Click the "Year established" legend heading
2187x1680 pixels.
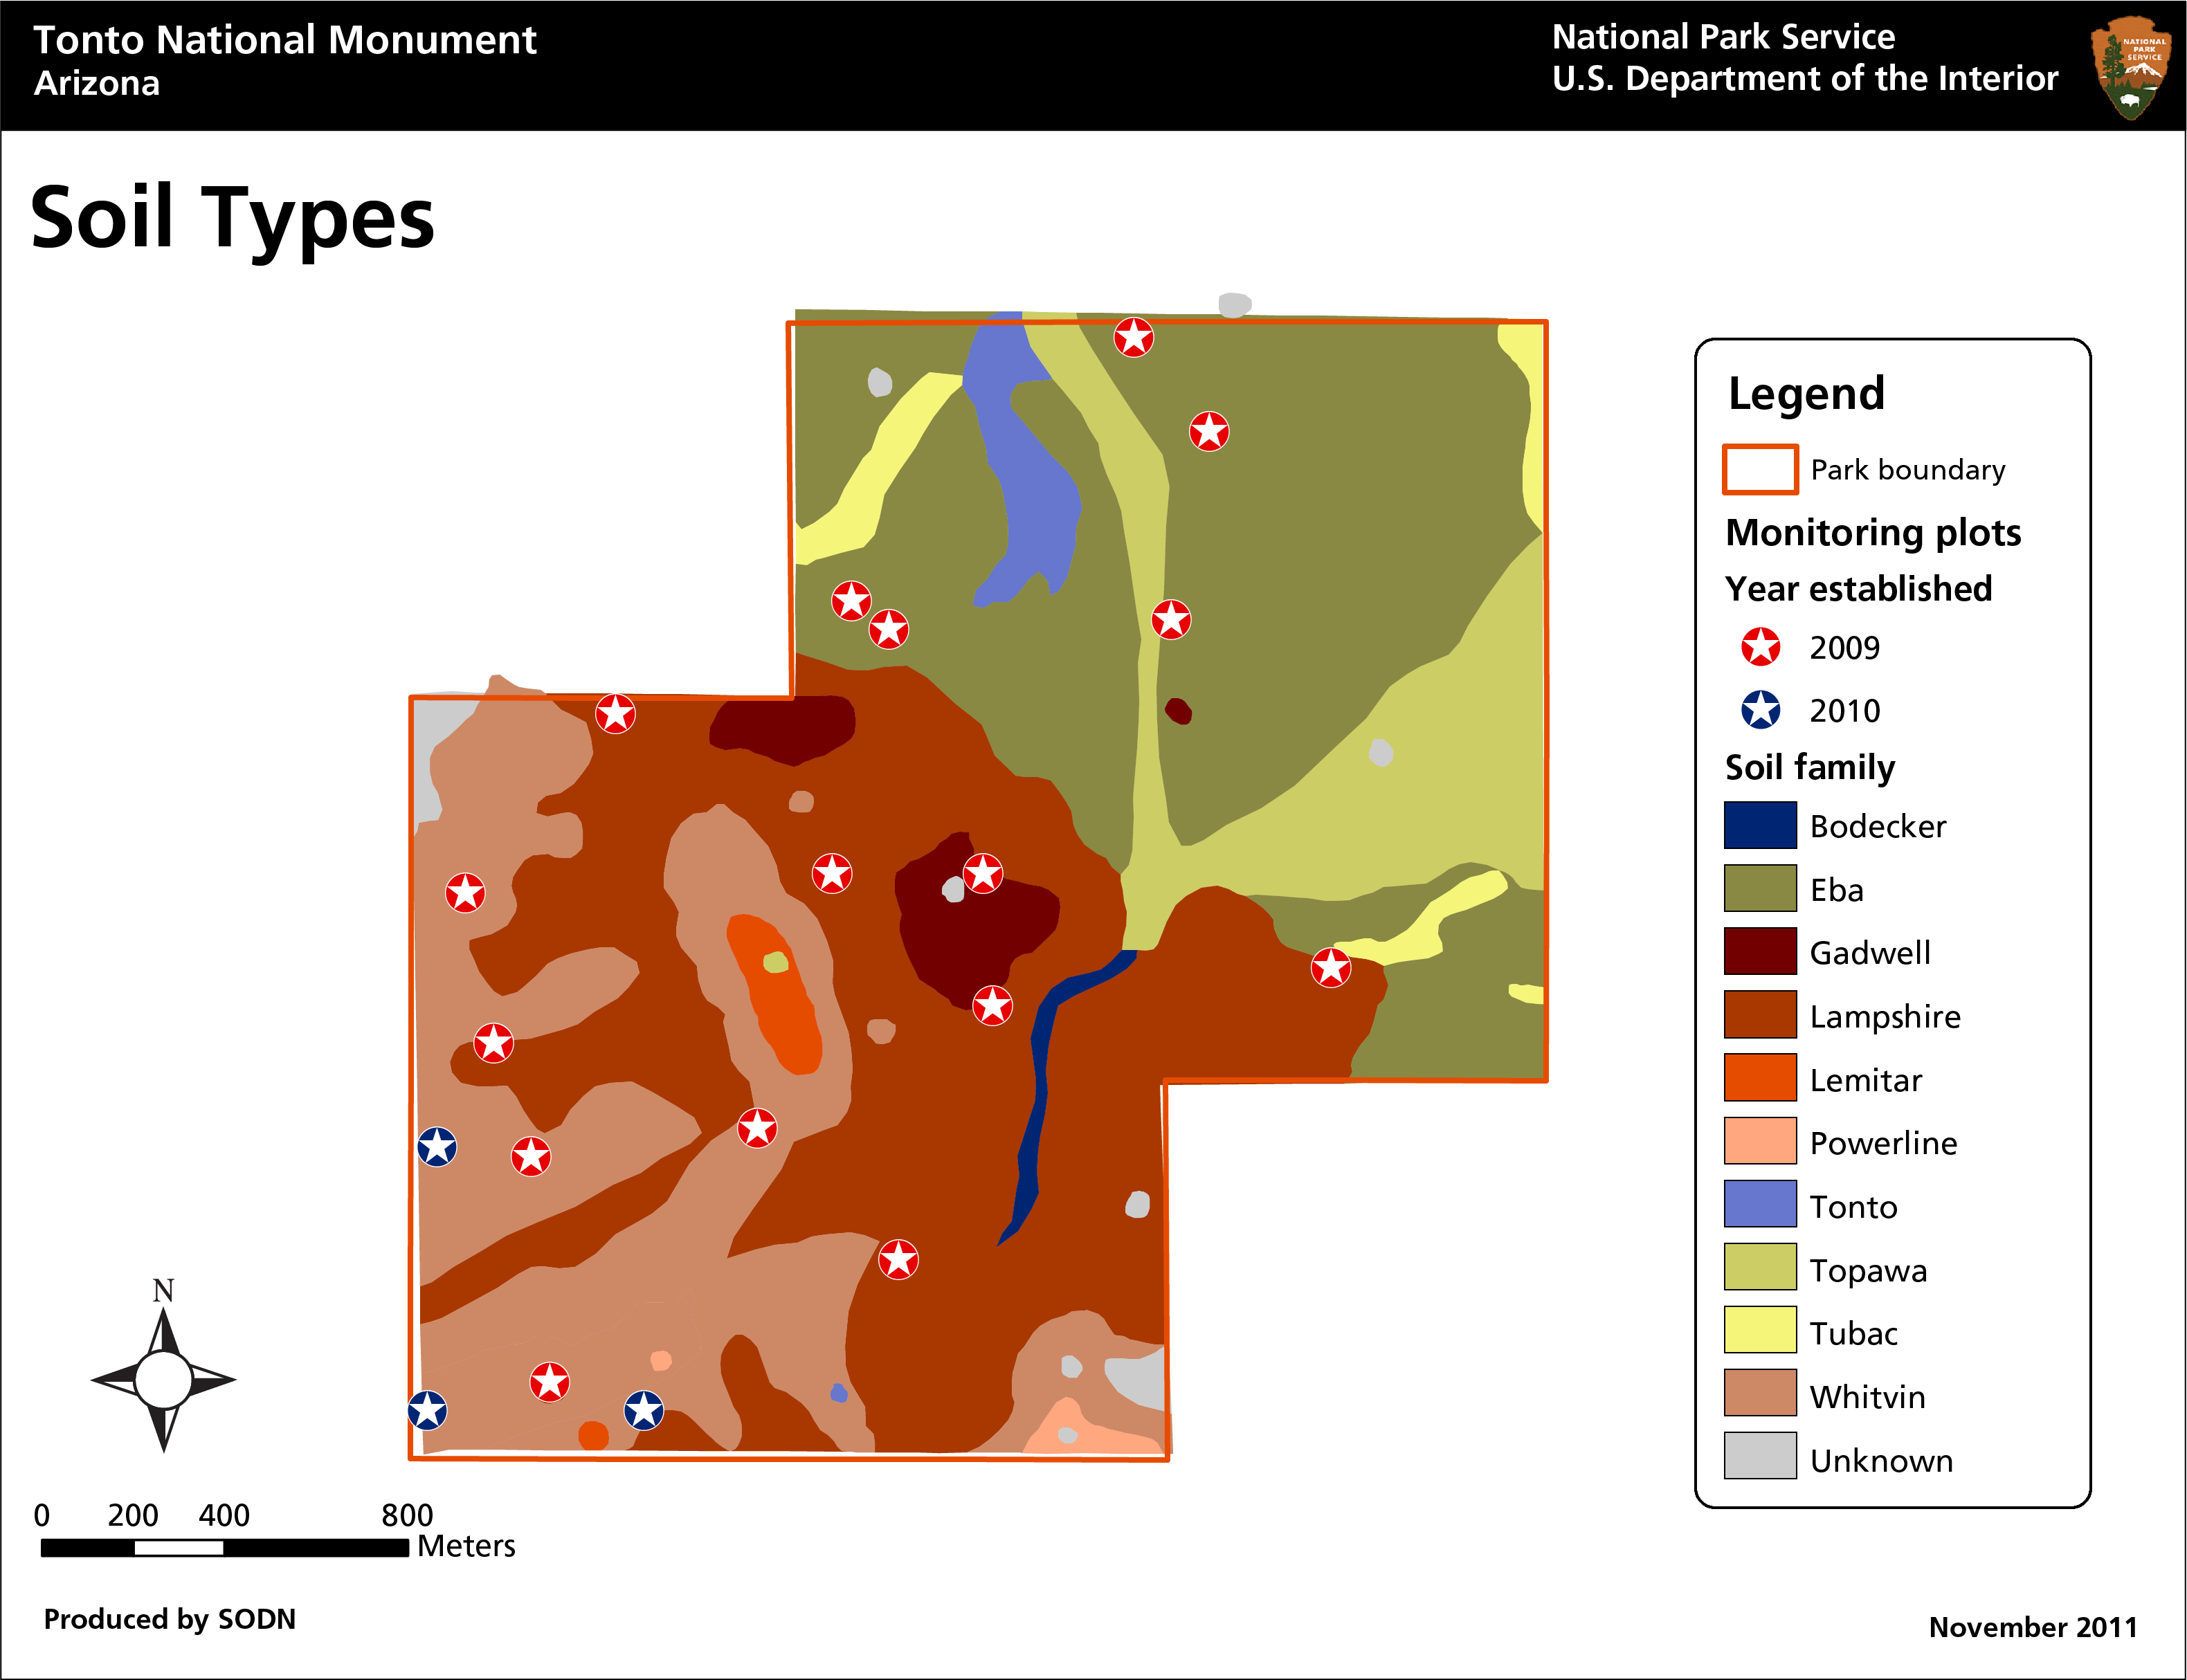pos(1858,589)
